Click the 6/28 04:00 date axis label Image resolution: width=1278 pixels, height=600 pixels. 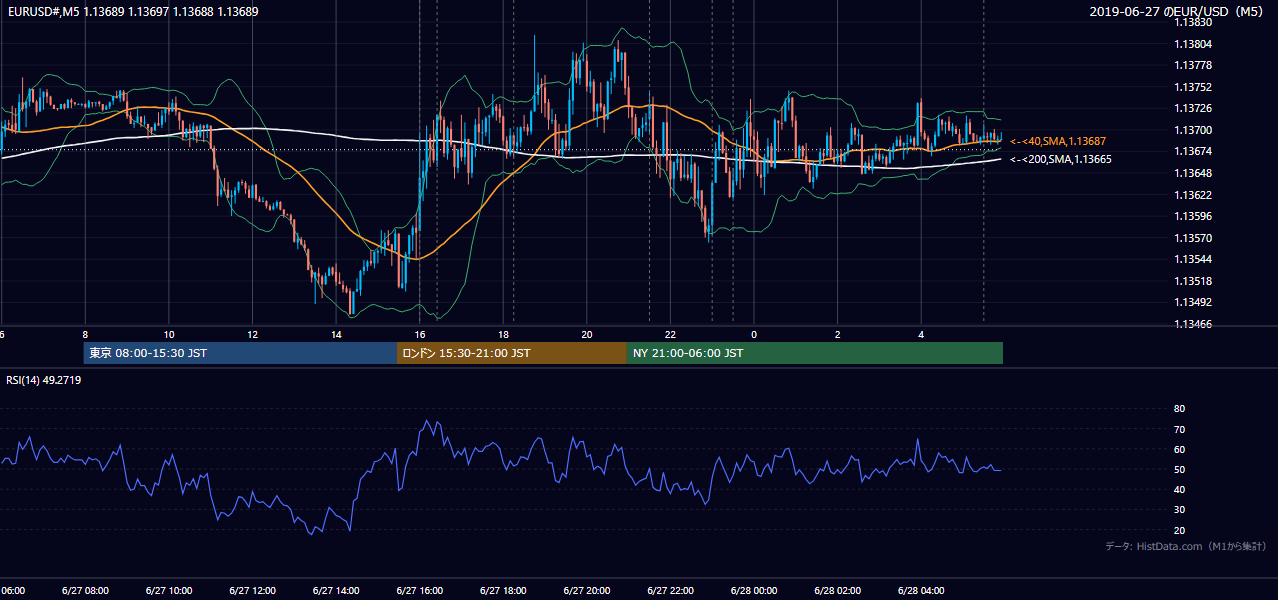(x=922, y=591)
